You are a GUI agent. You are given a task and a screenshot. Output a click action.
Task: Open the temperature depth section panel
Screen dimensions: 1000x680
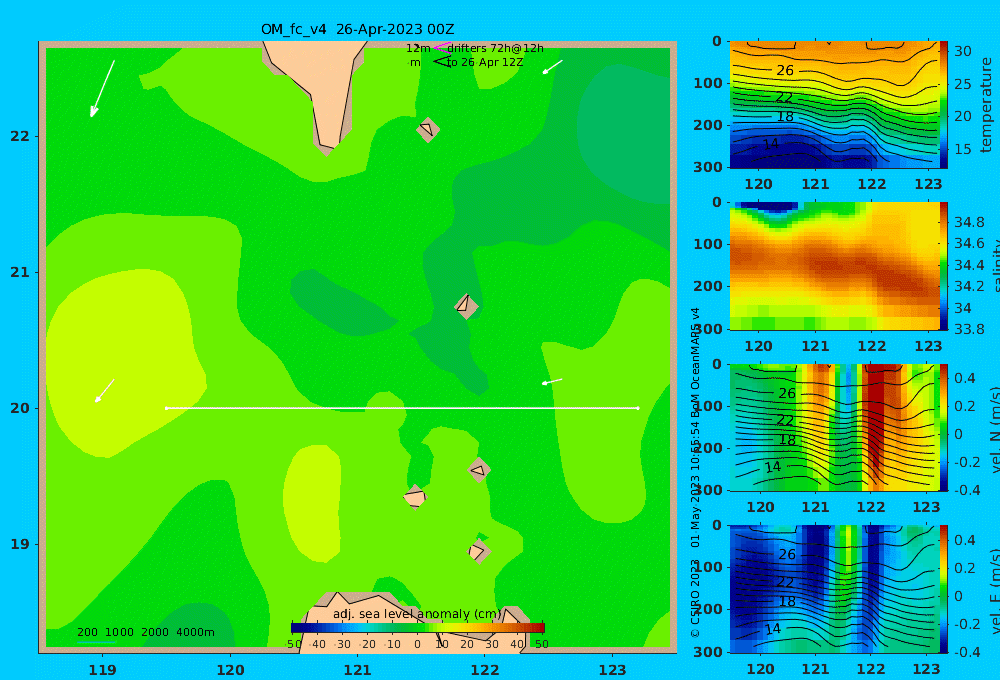tap(834, 105)
